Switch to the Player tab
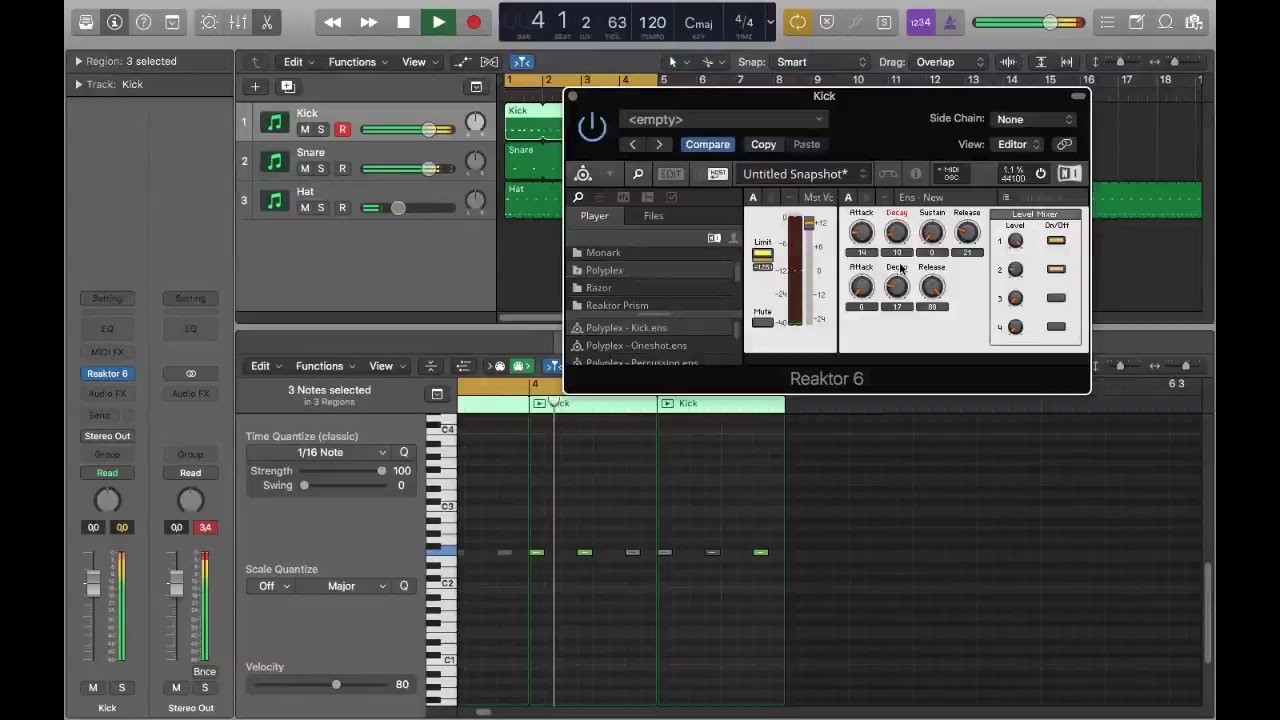The width and height of the screenshot is (1280, 720). click(x=594, y=216)
